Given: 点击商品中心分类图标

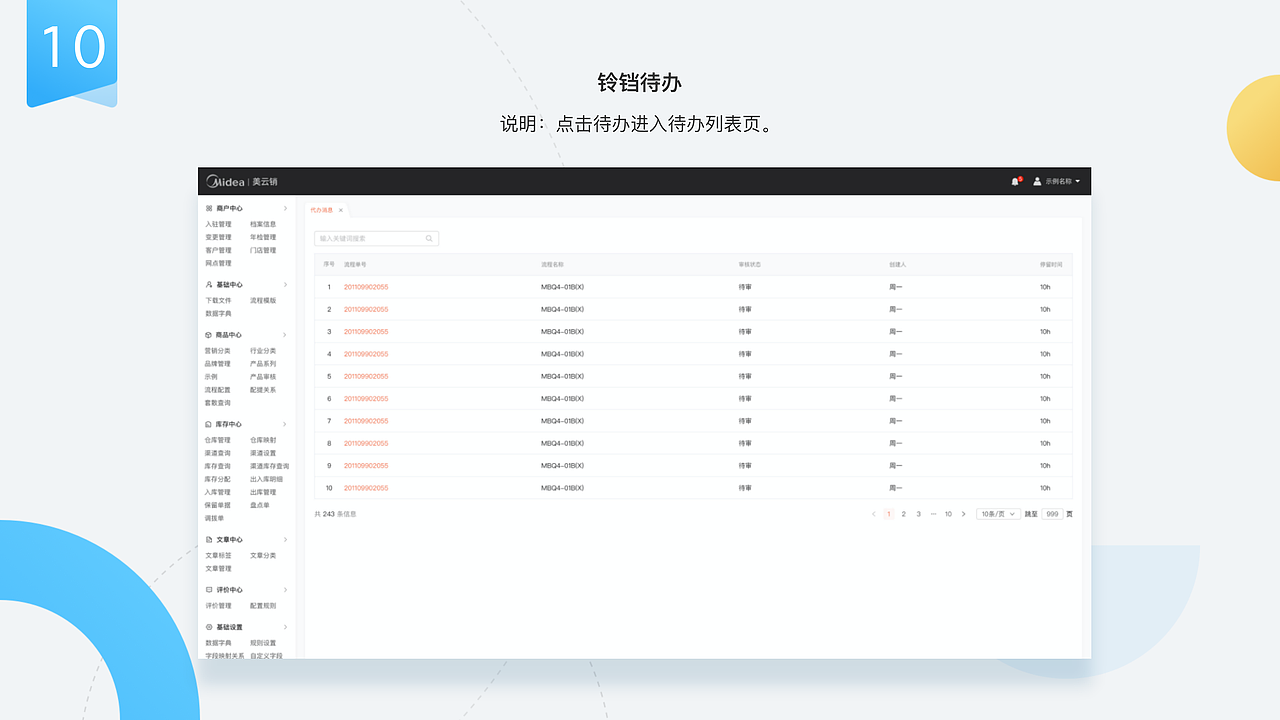Looking at the screenshot, I should point(210,334).
